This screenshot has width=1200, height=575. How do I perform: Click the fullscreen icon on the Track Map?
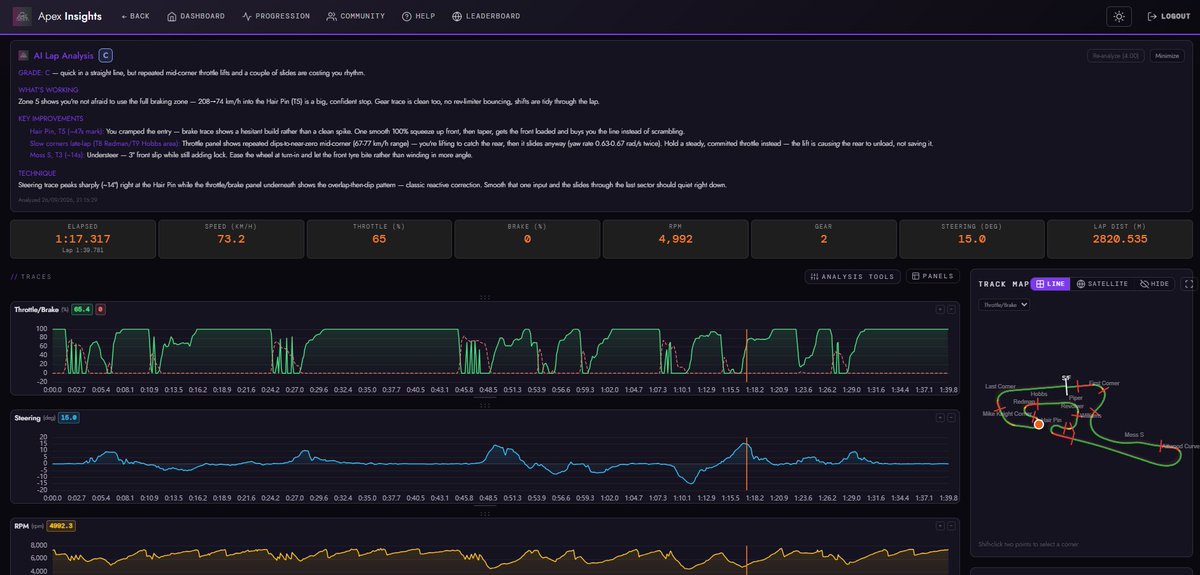click(x=1188, y=284)
